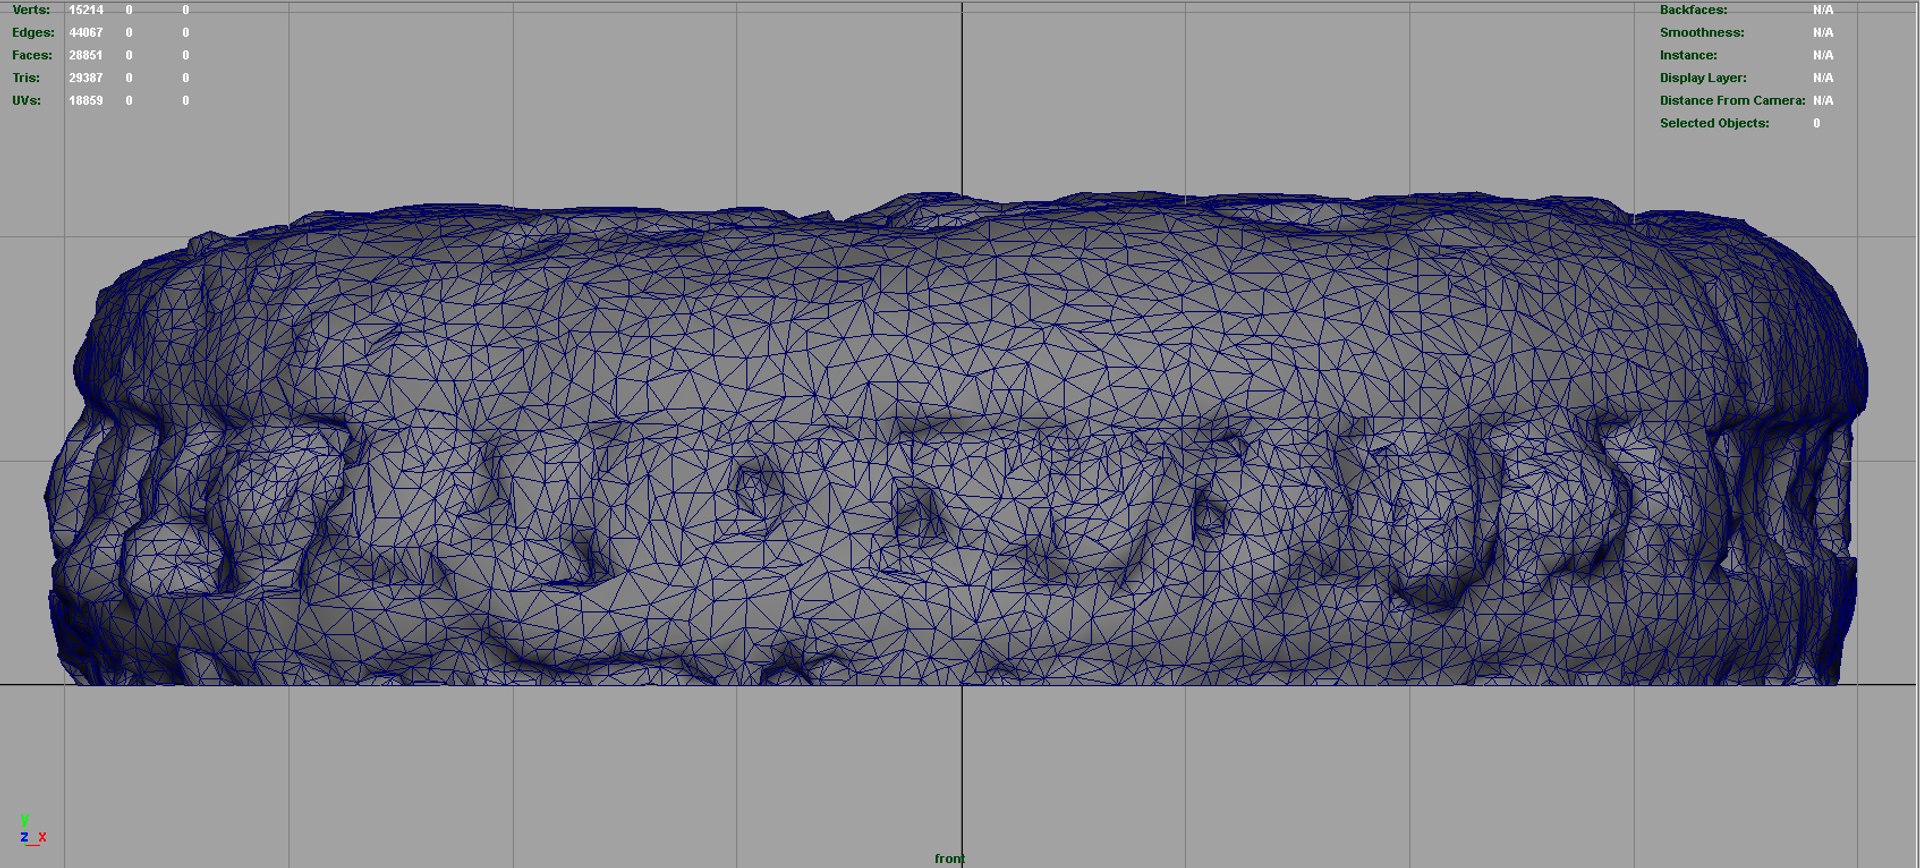This screenshot has width=1920, height=868.
Task: Click the N/A value beside Distance From Camera
Action: coord(1823,100)
